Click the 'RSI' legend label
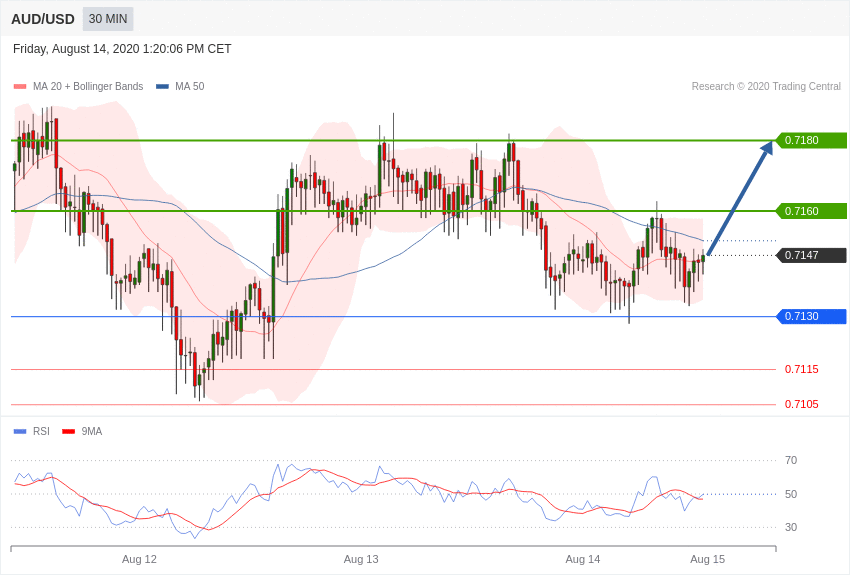The width and height of the screenshot is (850, 576). 41,431
